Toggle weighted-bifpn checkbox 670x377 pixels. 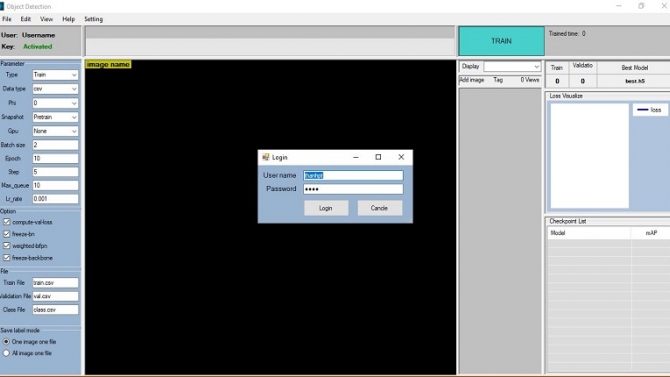click(6, 246)
